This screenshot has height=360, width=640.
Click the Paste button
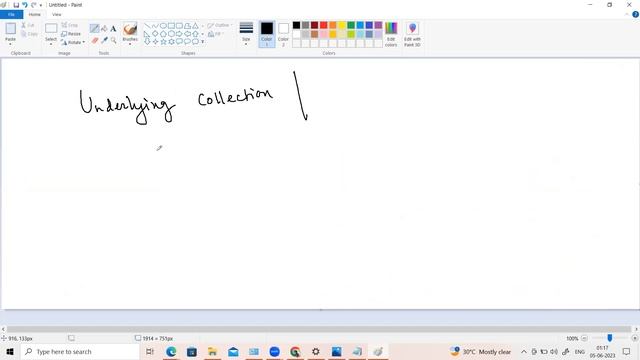(11, 29)
